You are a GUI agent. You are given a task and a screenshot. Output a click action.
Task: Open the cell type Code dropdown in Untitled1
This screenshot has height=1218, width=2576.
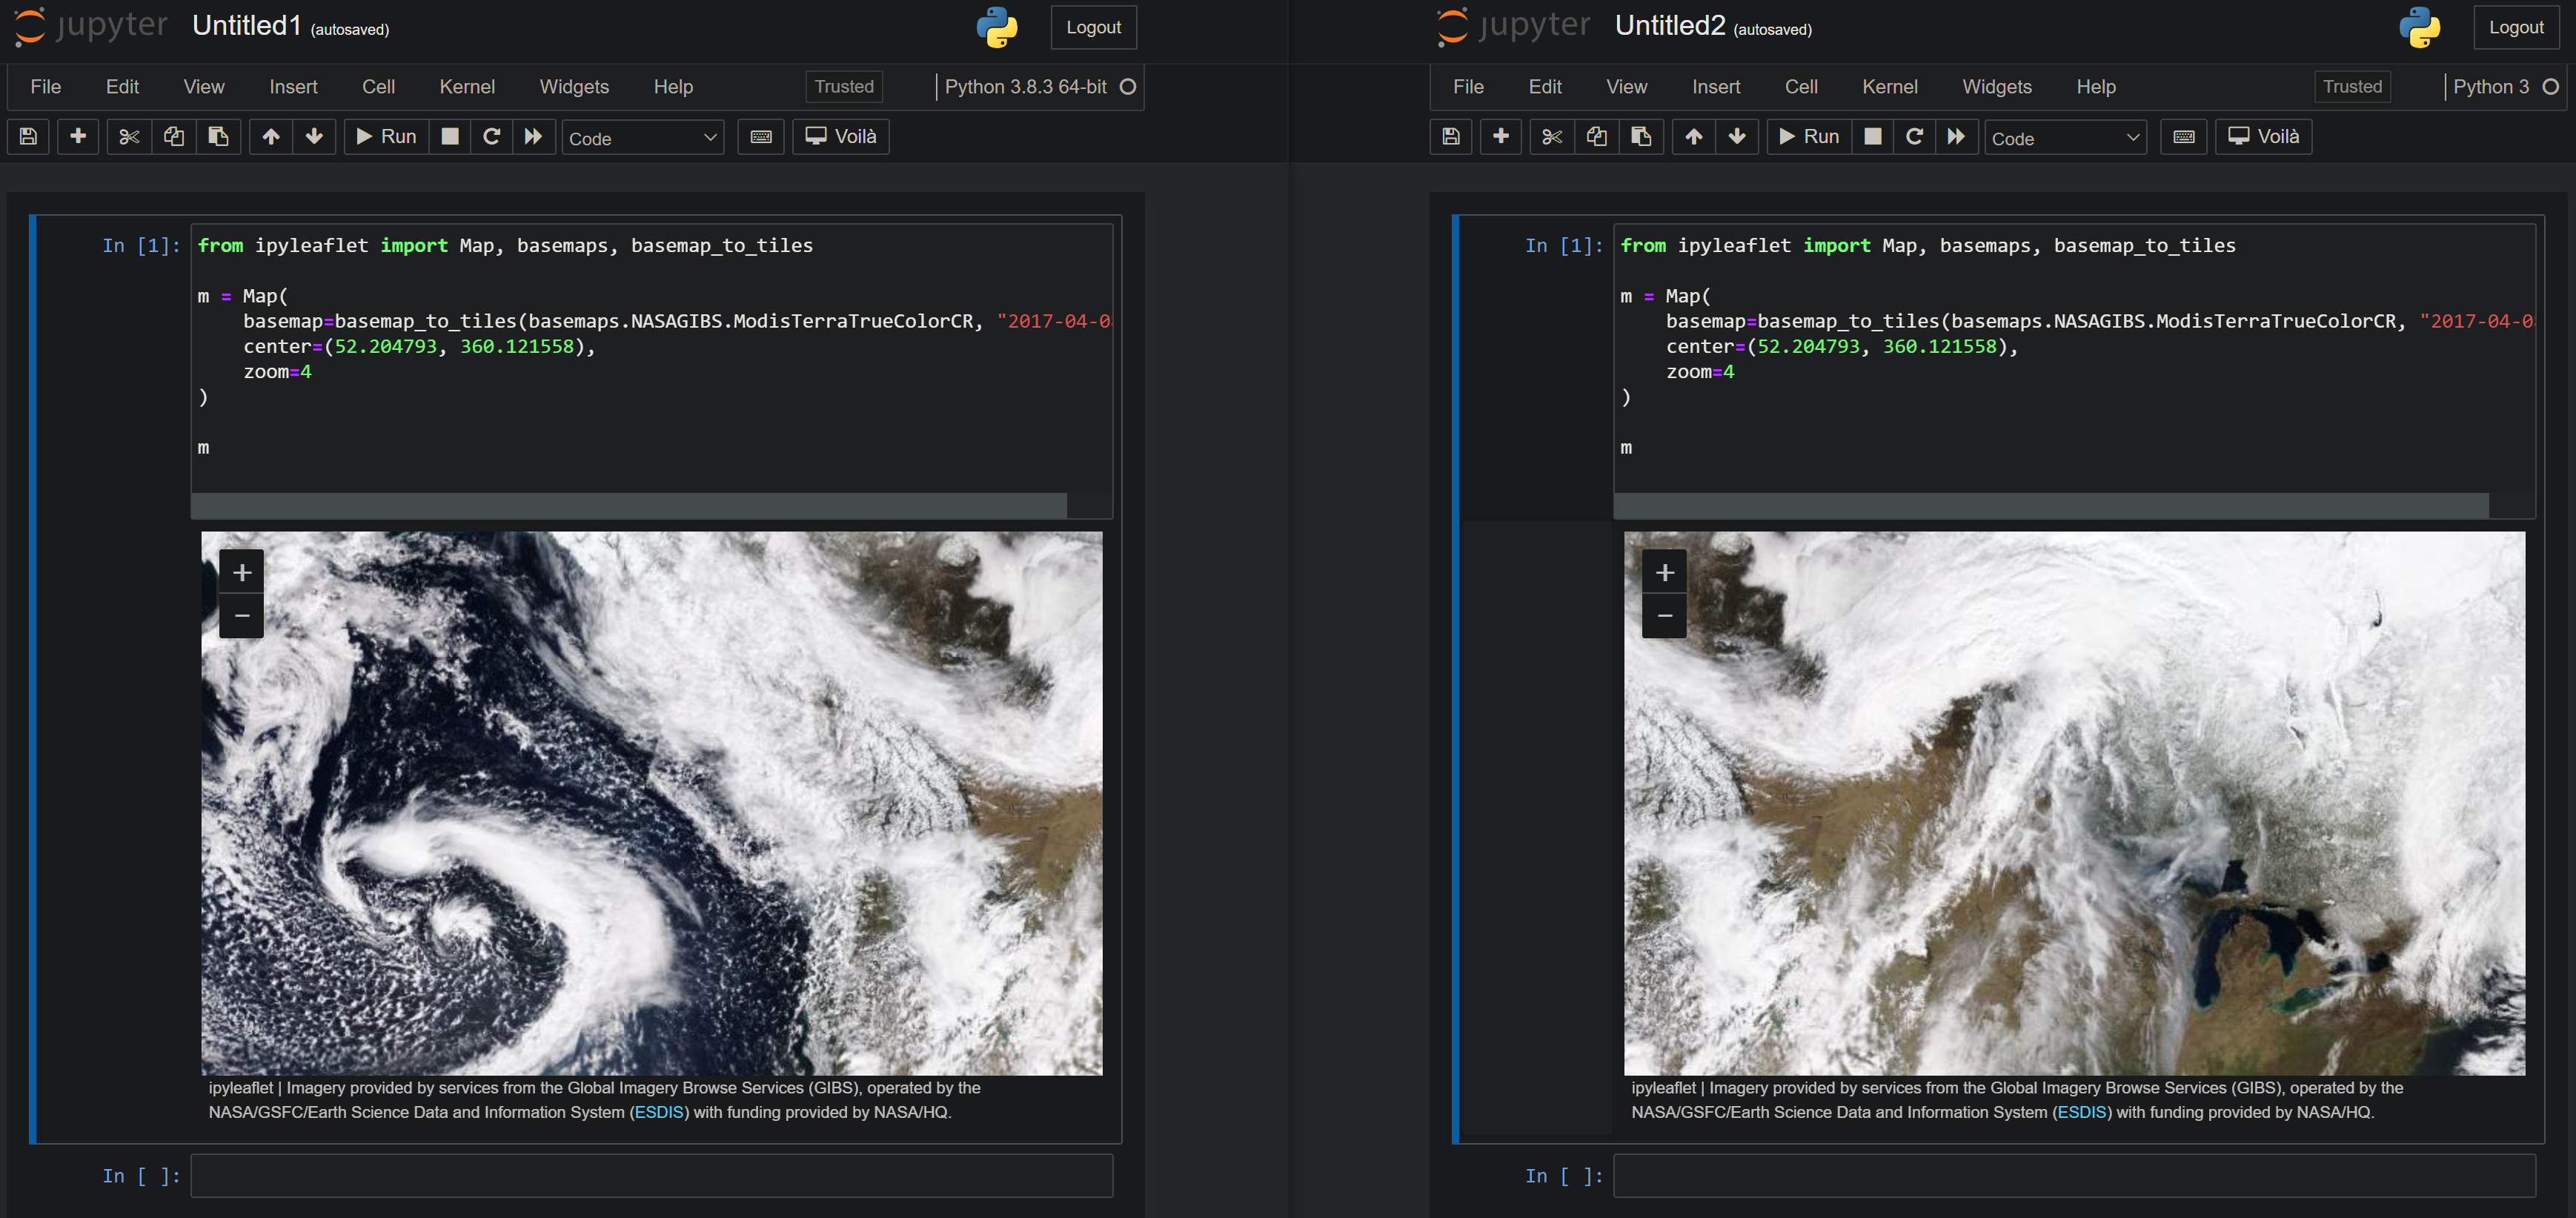click(642, 138)
